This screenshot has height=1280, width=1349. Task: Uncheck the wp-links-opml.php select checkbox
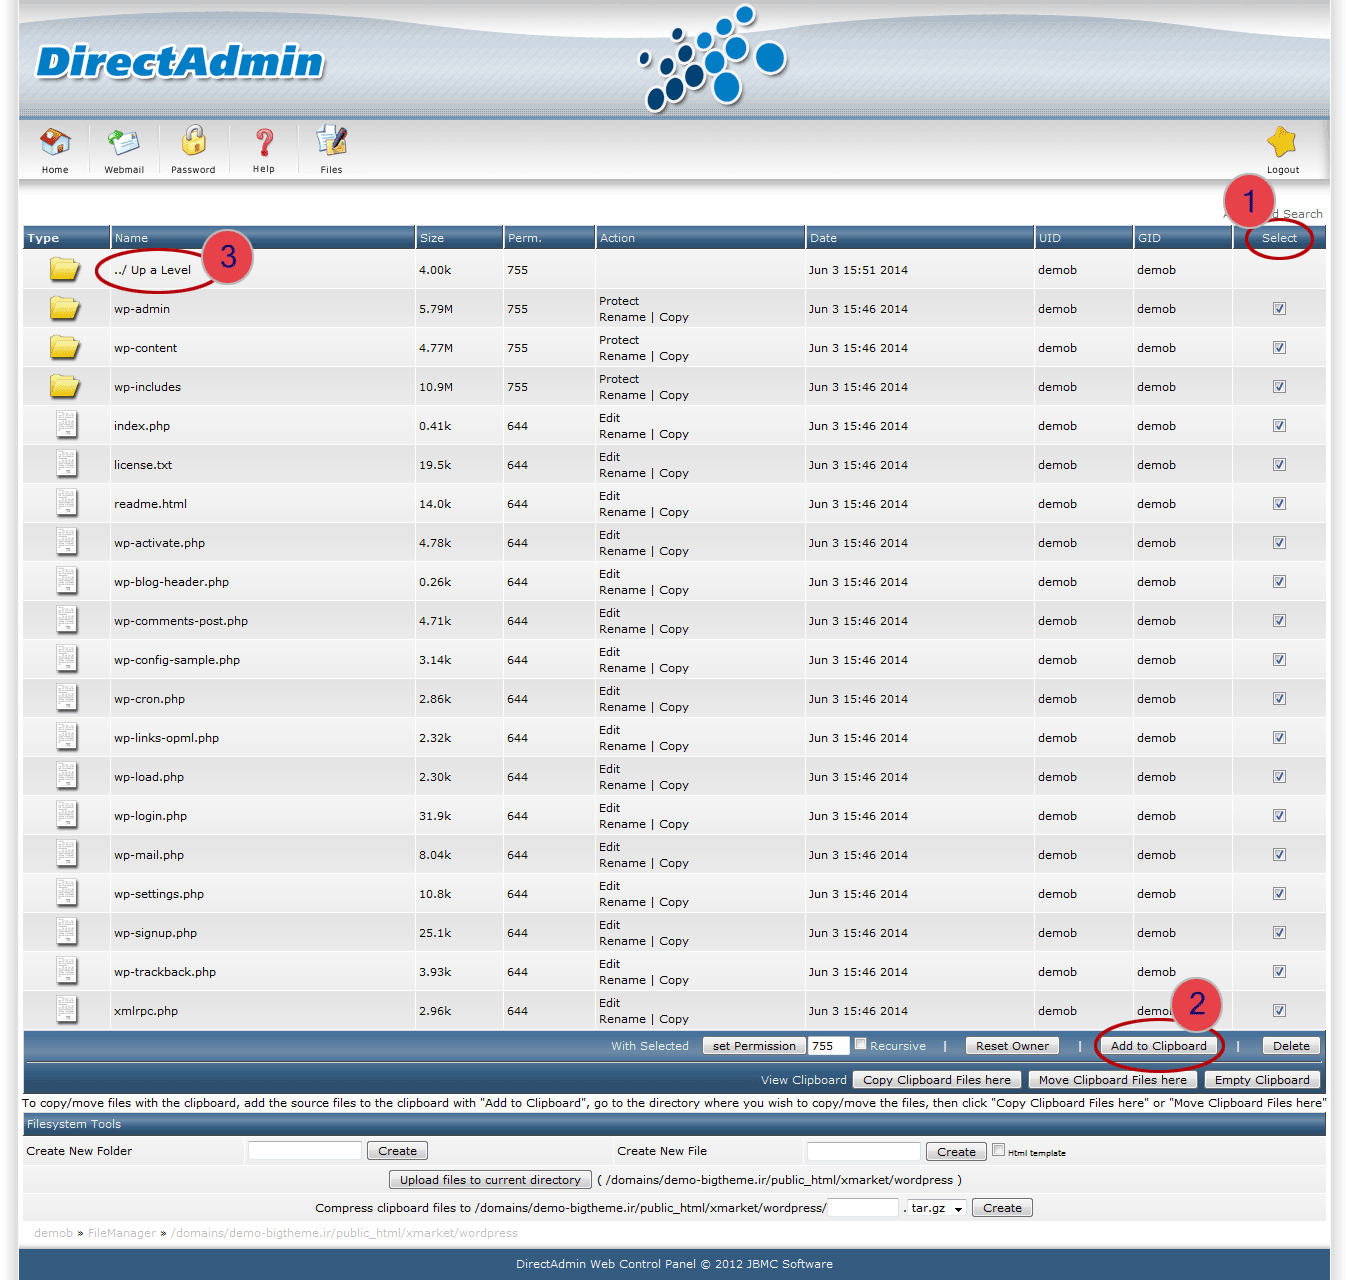pos(1279,738)
